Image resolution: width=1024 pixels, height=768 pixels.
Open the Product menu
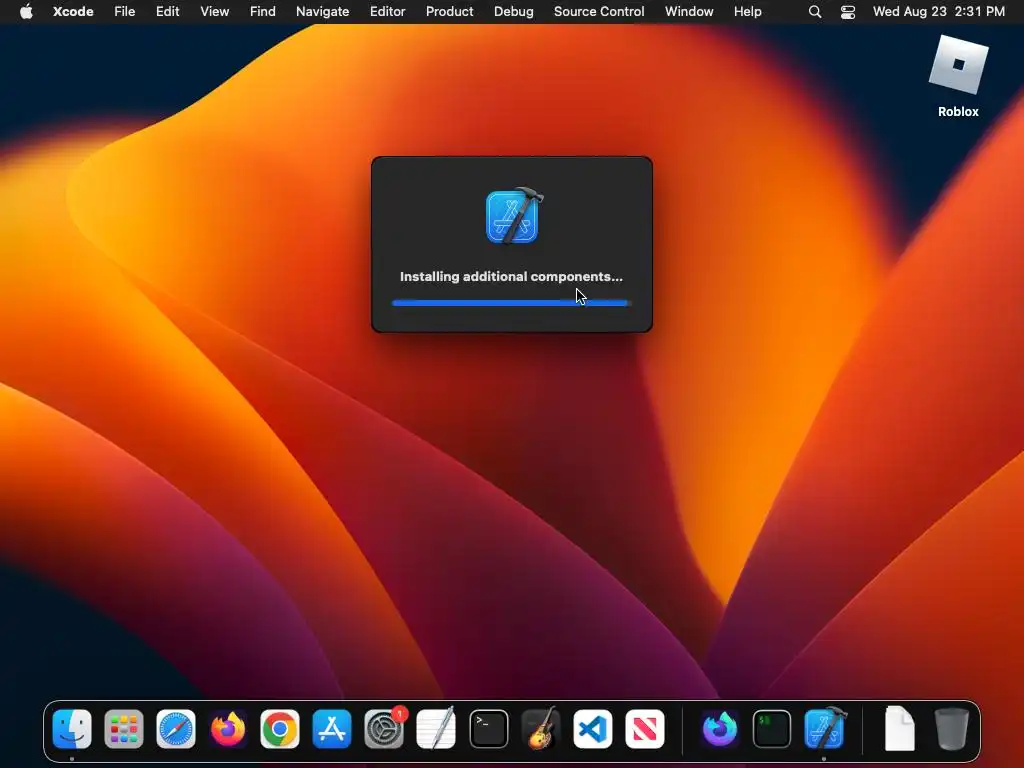click(449, 11)
